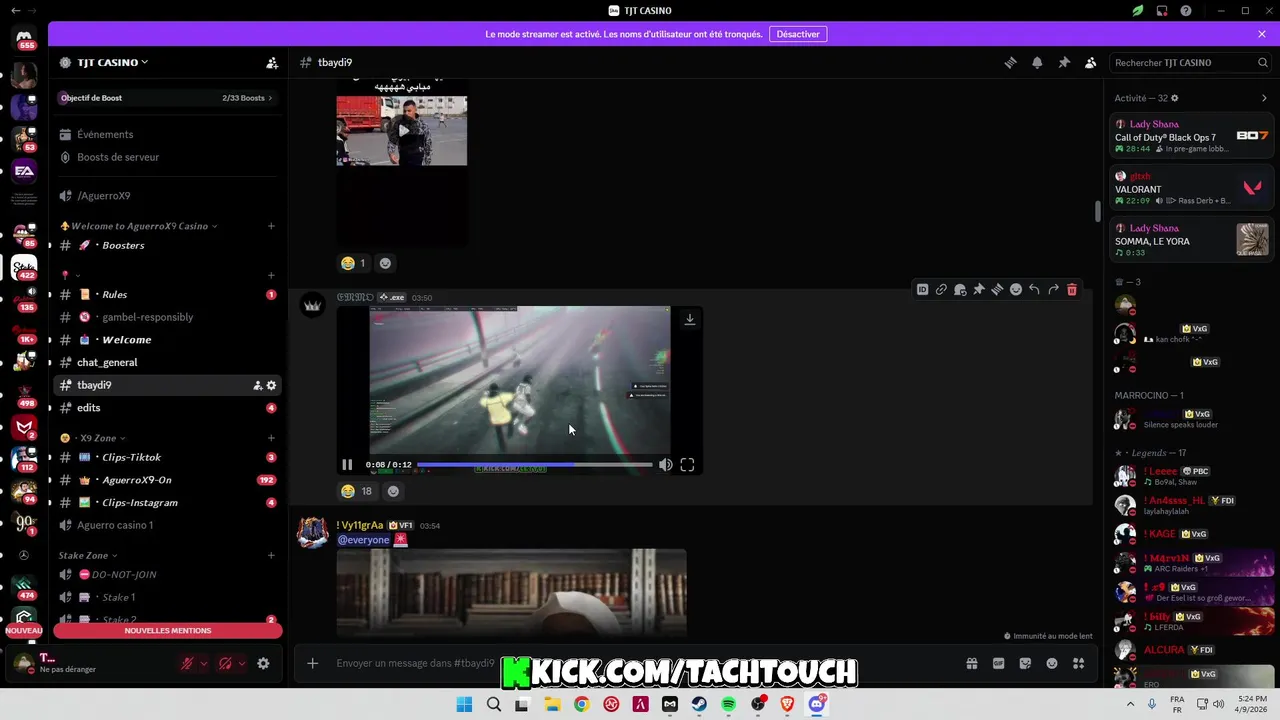Open the AguerroX9-On channel

click(167, 480)
